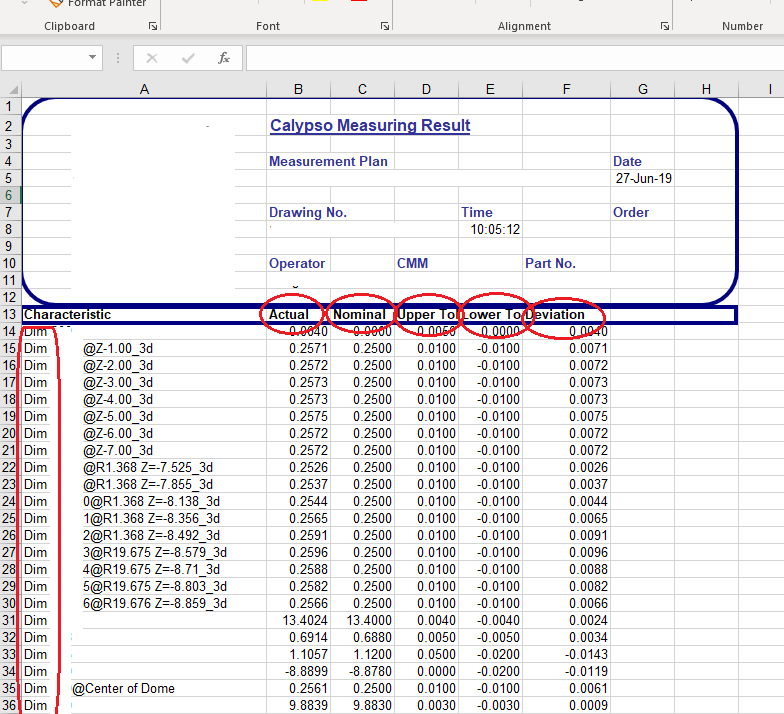The height and width of the screenshot is (714, 784).
Task: Click the formula bar Enter checkmark icon
Action: [x=188, y=58]
